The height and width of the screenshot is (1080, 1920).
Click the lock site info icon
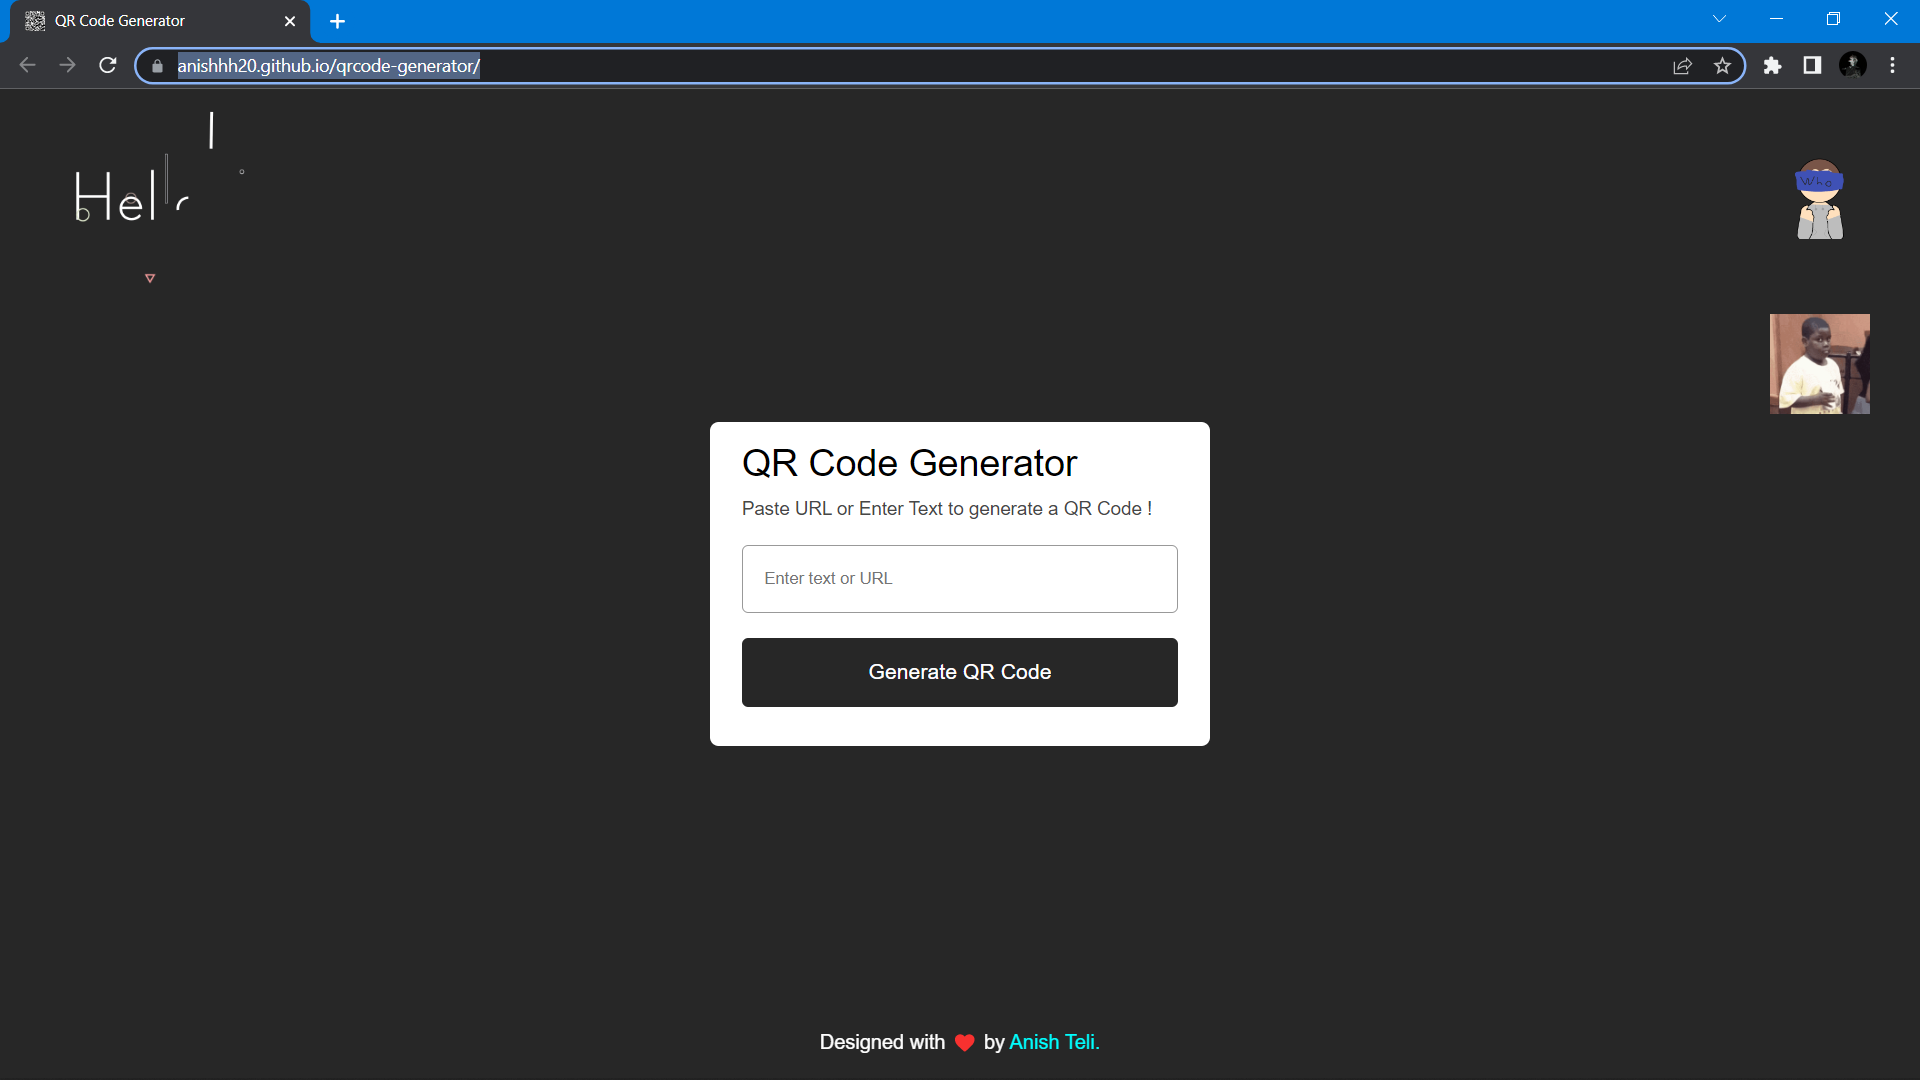(157, 66)
